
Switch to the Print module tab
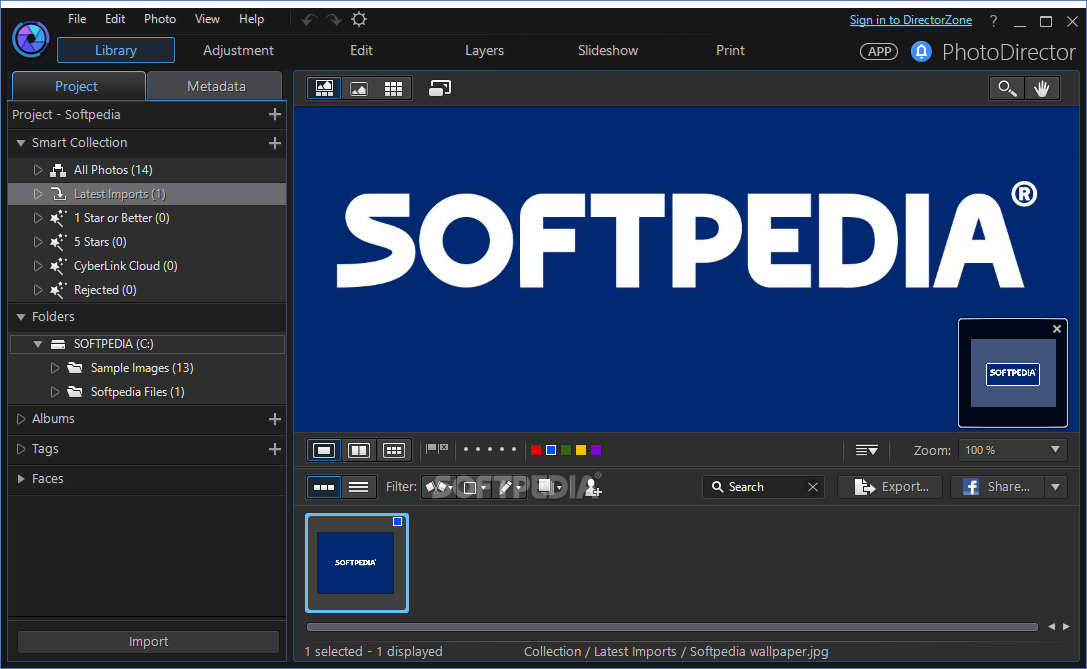coord(730,51)
